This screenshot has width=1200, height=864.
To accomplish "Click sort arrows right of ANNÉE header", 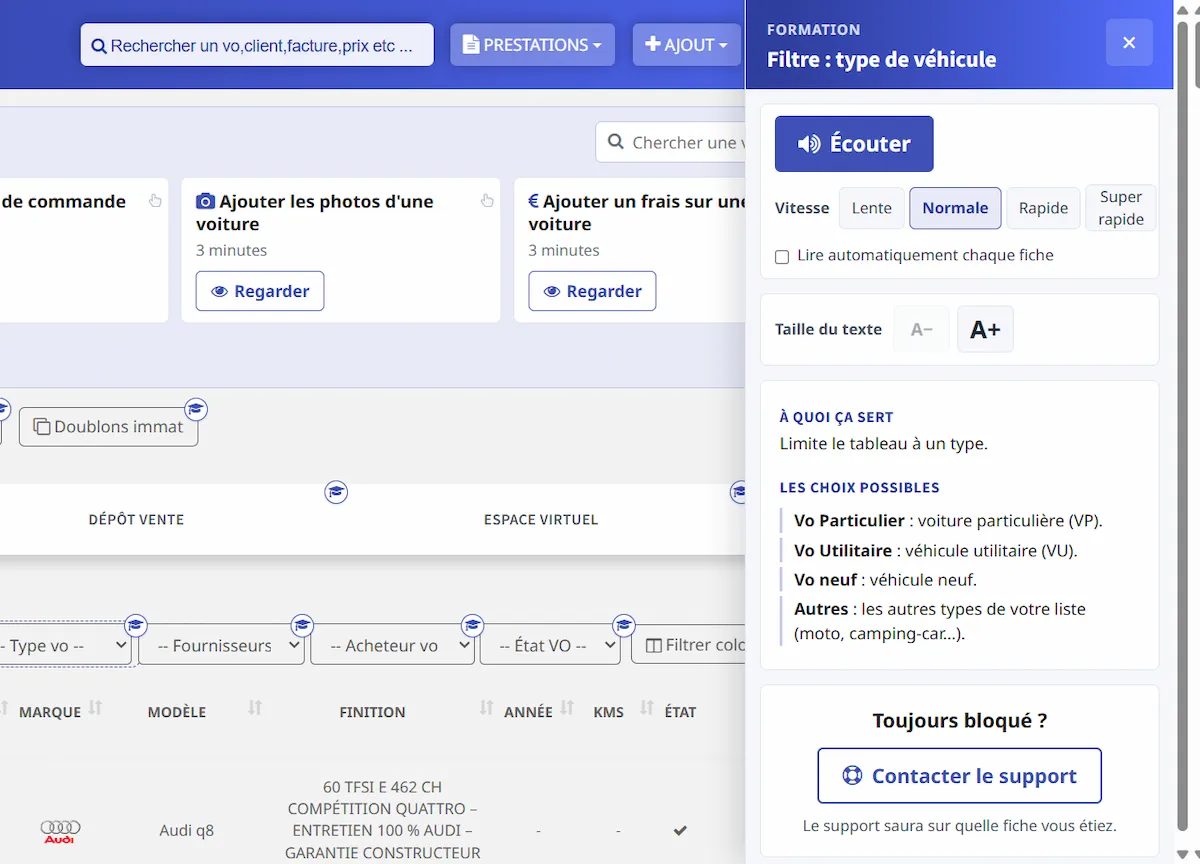I will tap(567, 709).
